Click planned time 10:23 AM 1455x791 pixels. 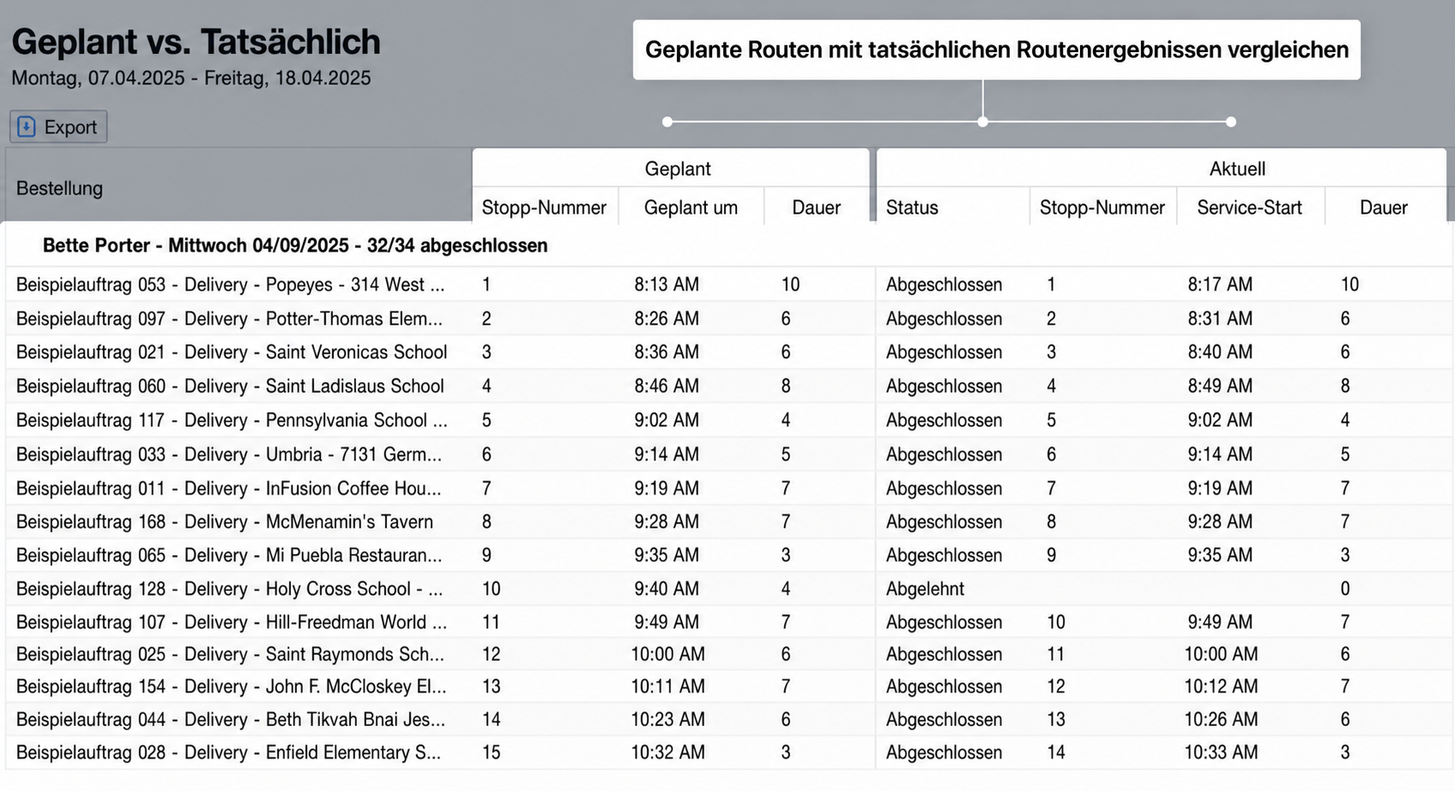[668, 719]
